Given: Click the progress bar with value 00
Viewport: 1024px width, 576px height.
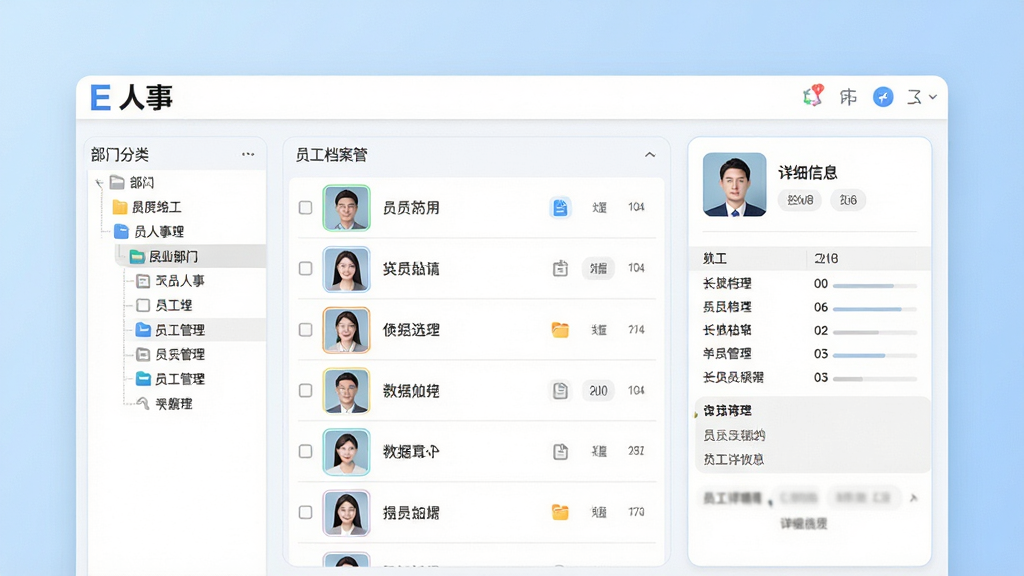Looking at the screenshot, I should tap(875, 286).
